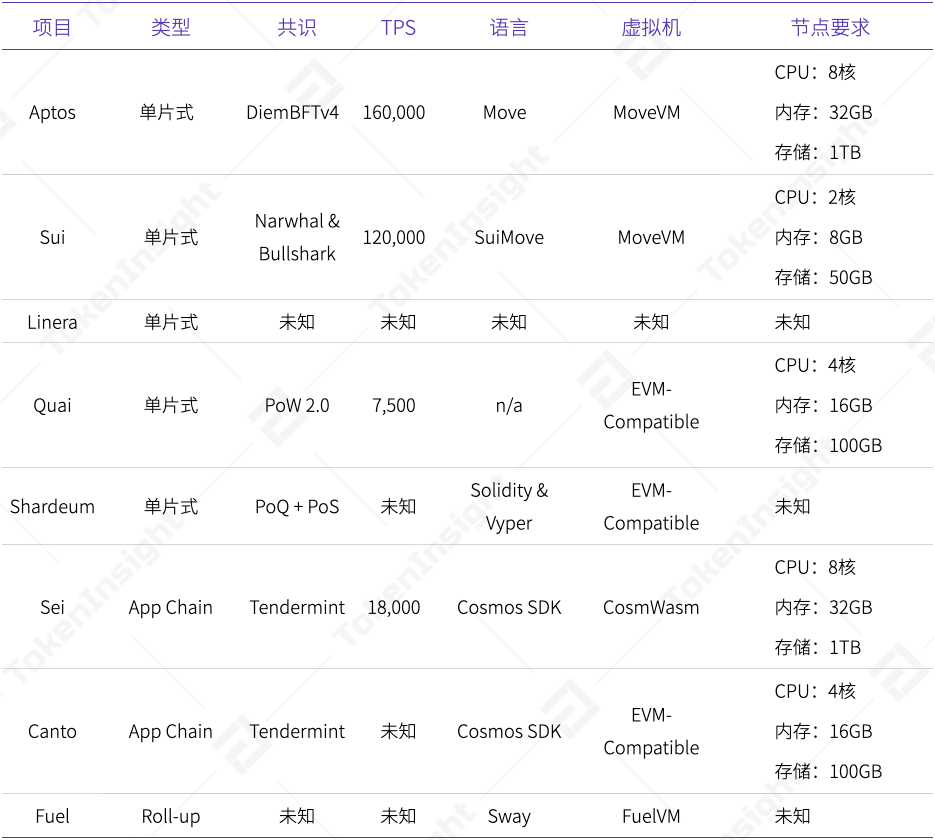Click 存储: 1TB in the Aptos row

coord(817,153)
